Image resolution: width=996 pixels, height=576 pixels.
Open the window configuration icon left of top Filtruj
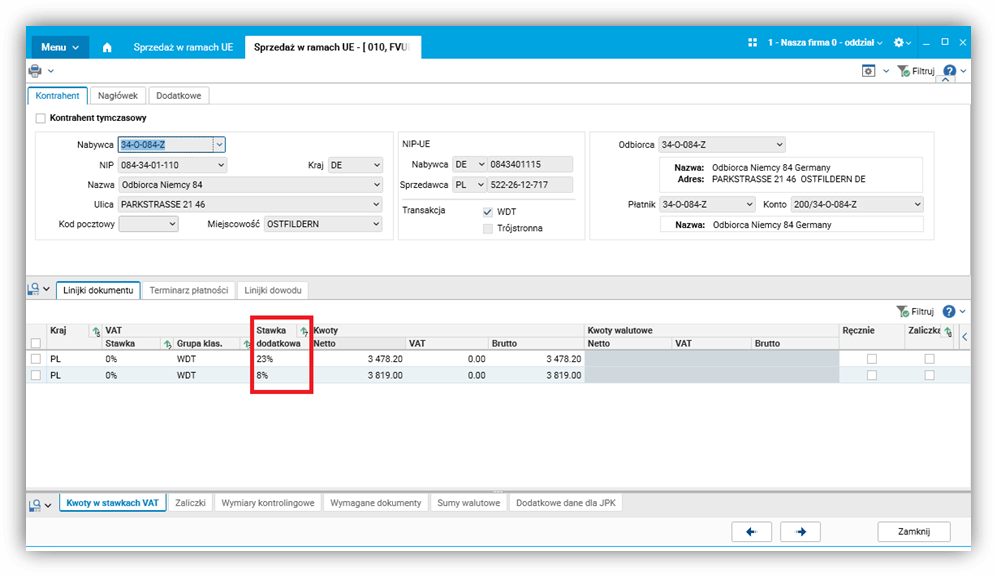[868, 71]
